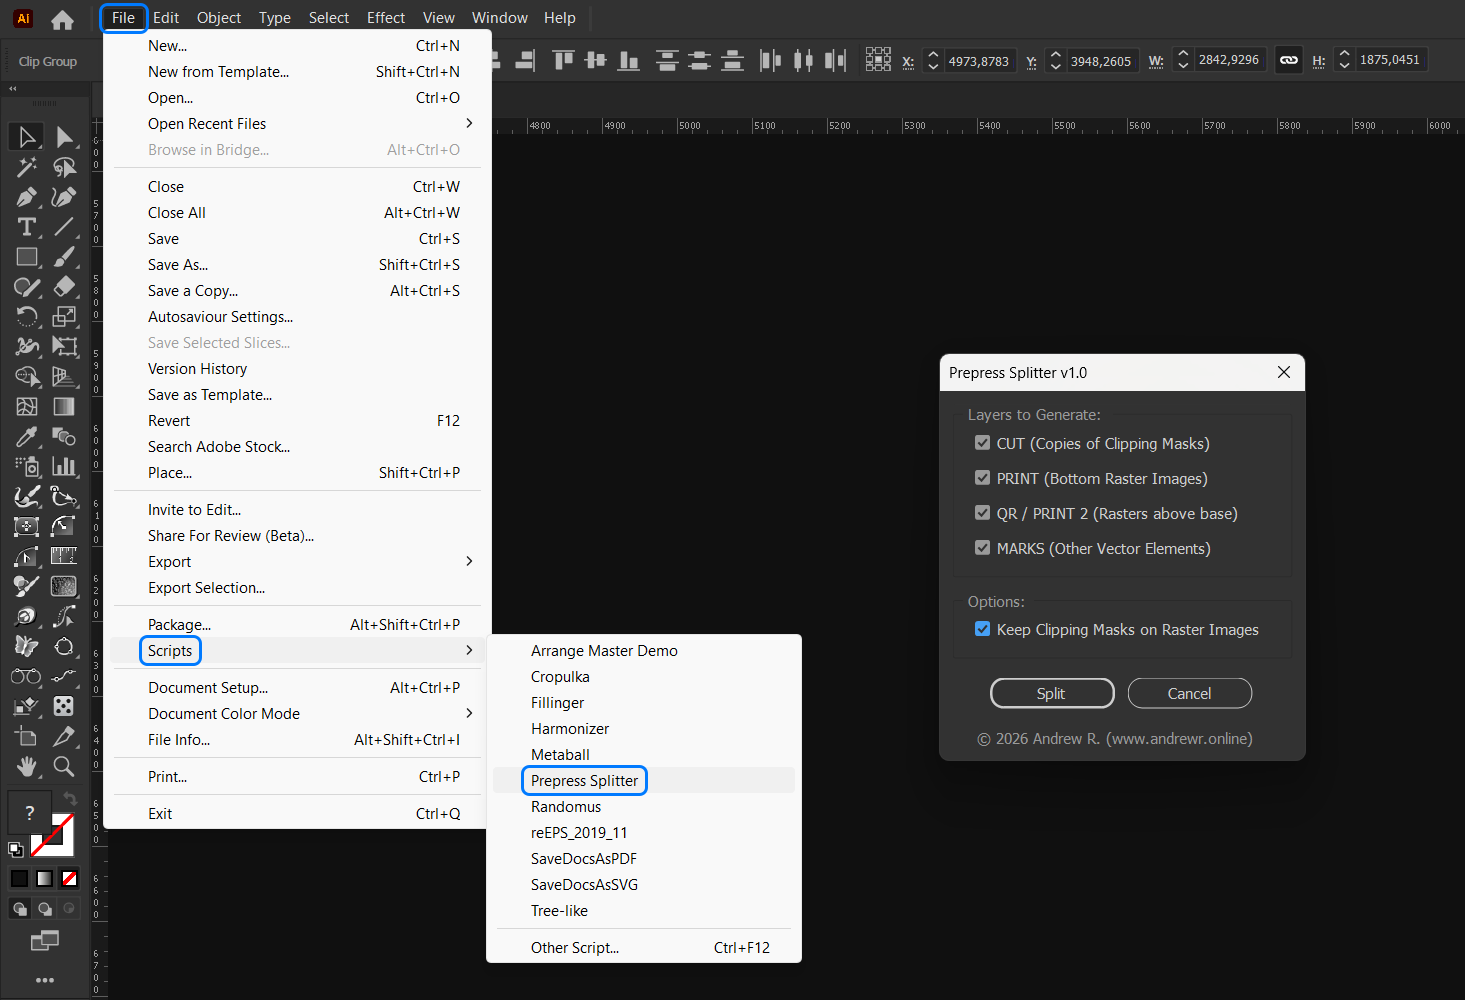Open the Object menu
This screenshot has height=1000, width=1465.
tap(219, 18)
